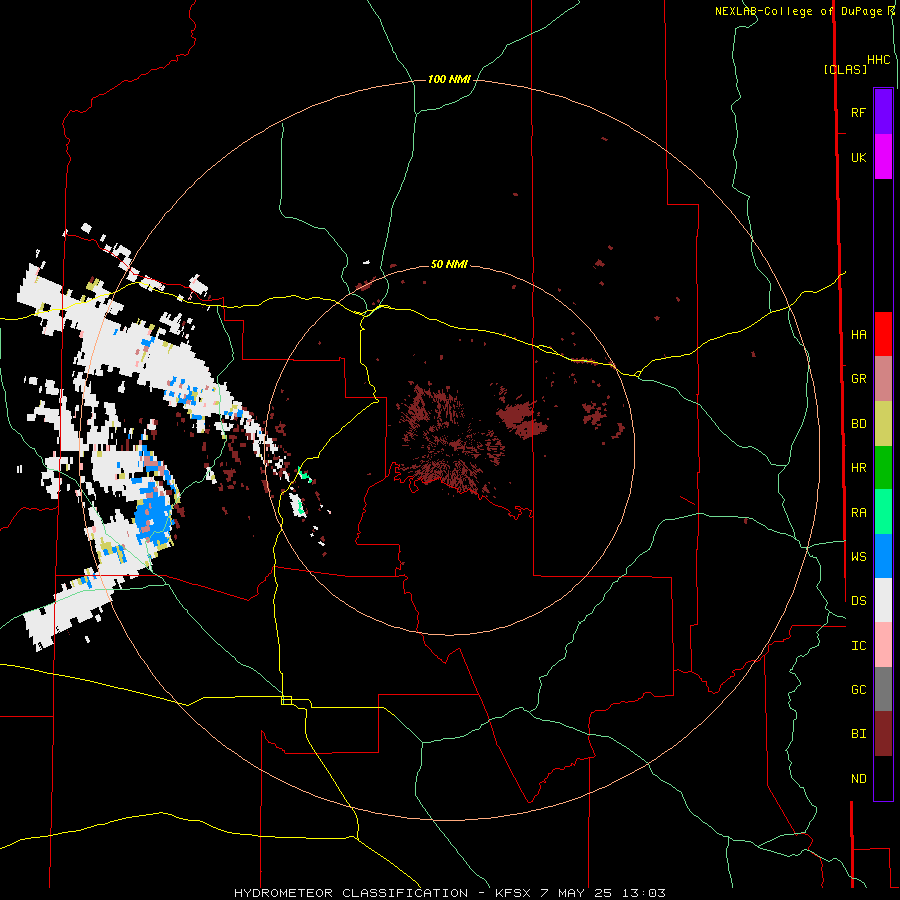
Task: Click the KFSX station identifier
Action: 513,893
